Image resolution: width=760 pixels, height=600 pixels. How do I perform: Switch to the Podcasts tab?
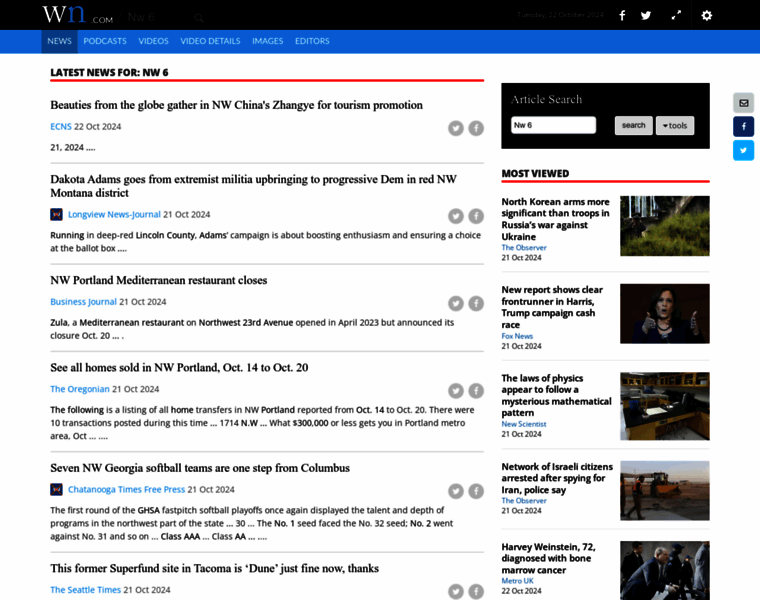(105, 41)
